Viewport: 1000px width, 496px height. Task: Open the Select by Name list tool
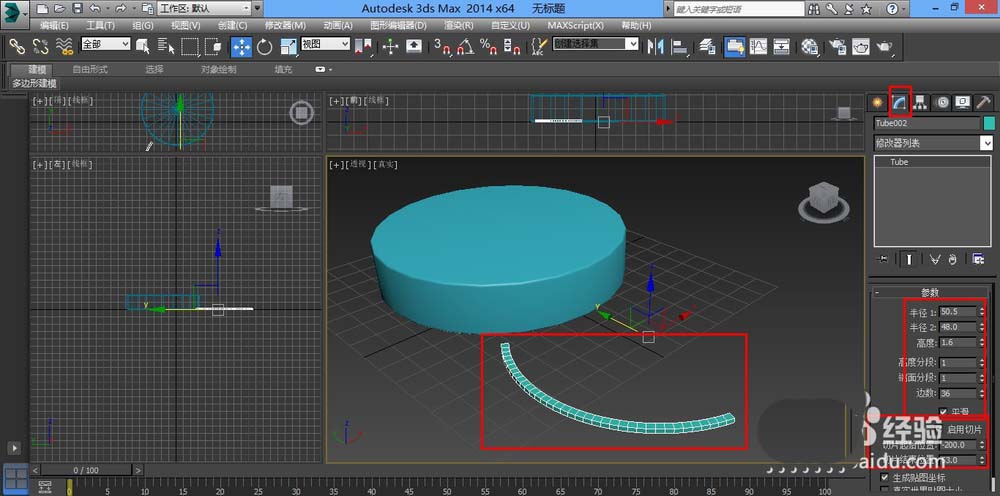[x=166, y=47]
